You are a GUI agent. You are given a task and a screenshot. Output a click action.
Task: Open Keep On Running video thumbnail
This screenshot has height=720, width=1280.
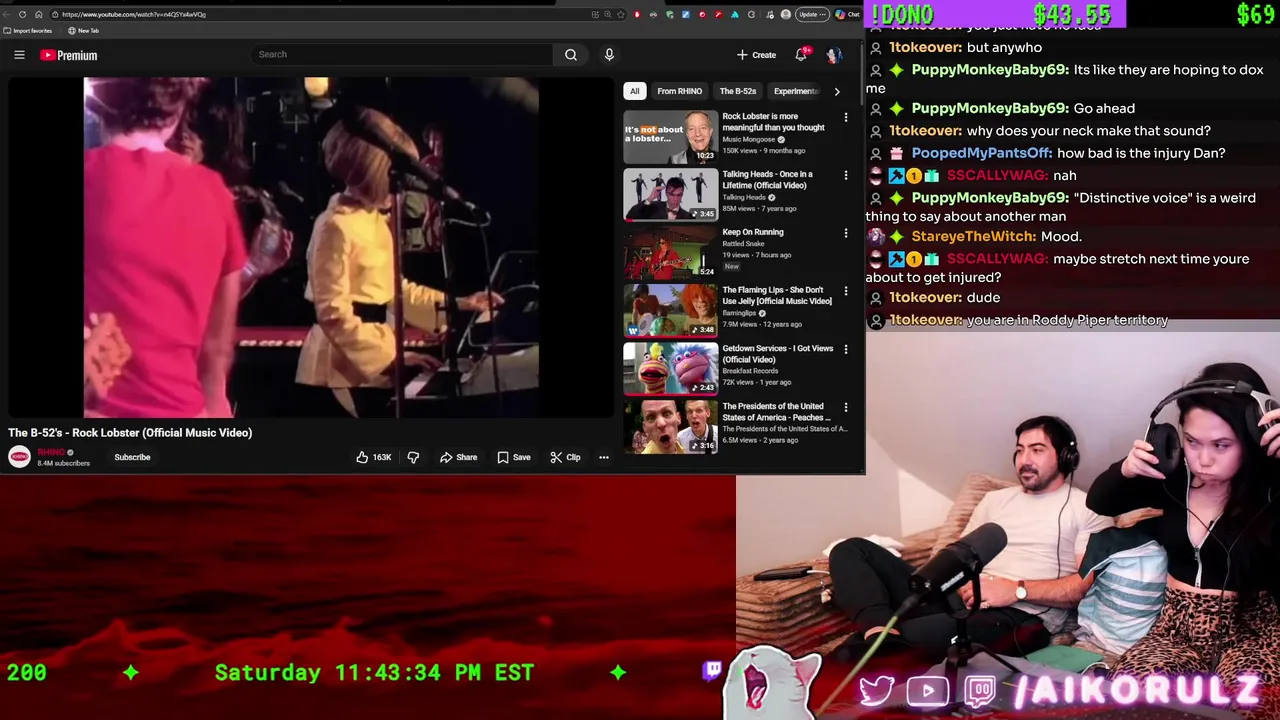click(670, 253)
